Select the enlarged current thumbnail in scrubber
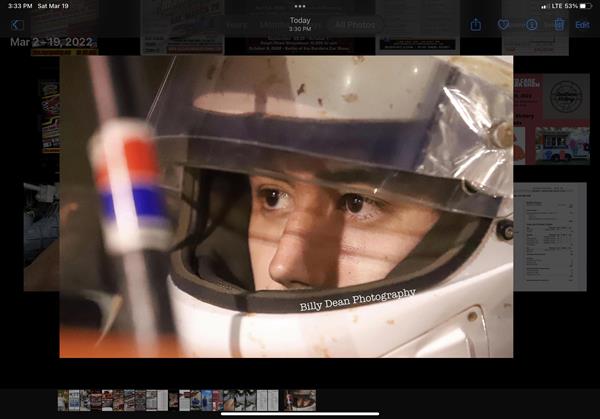600x419 pixels. coord(299,400)
